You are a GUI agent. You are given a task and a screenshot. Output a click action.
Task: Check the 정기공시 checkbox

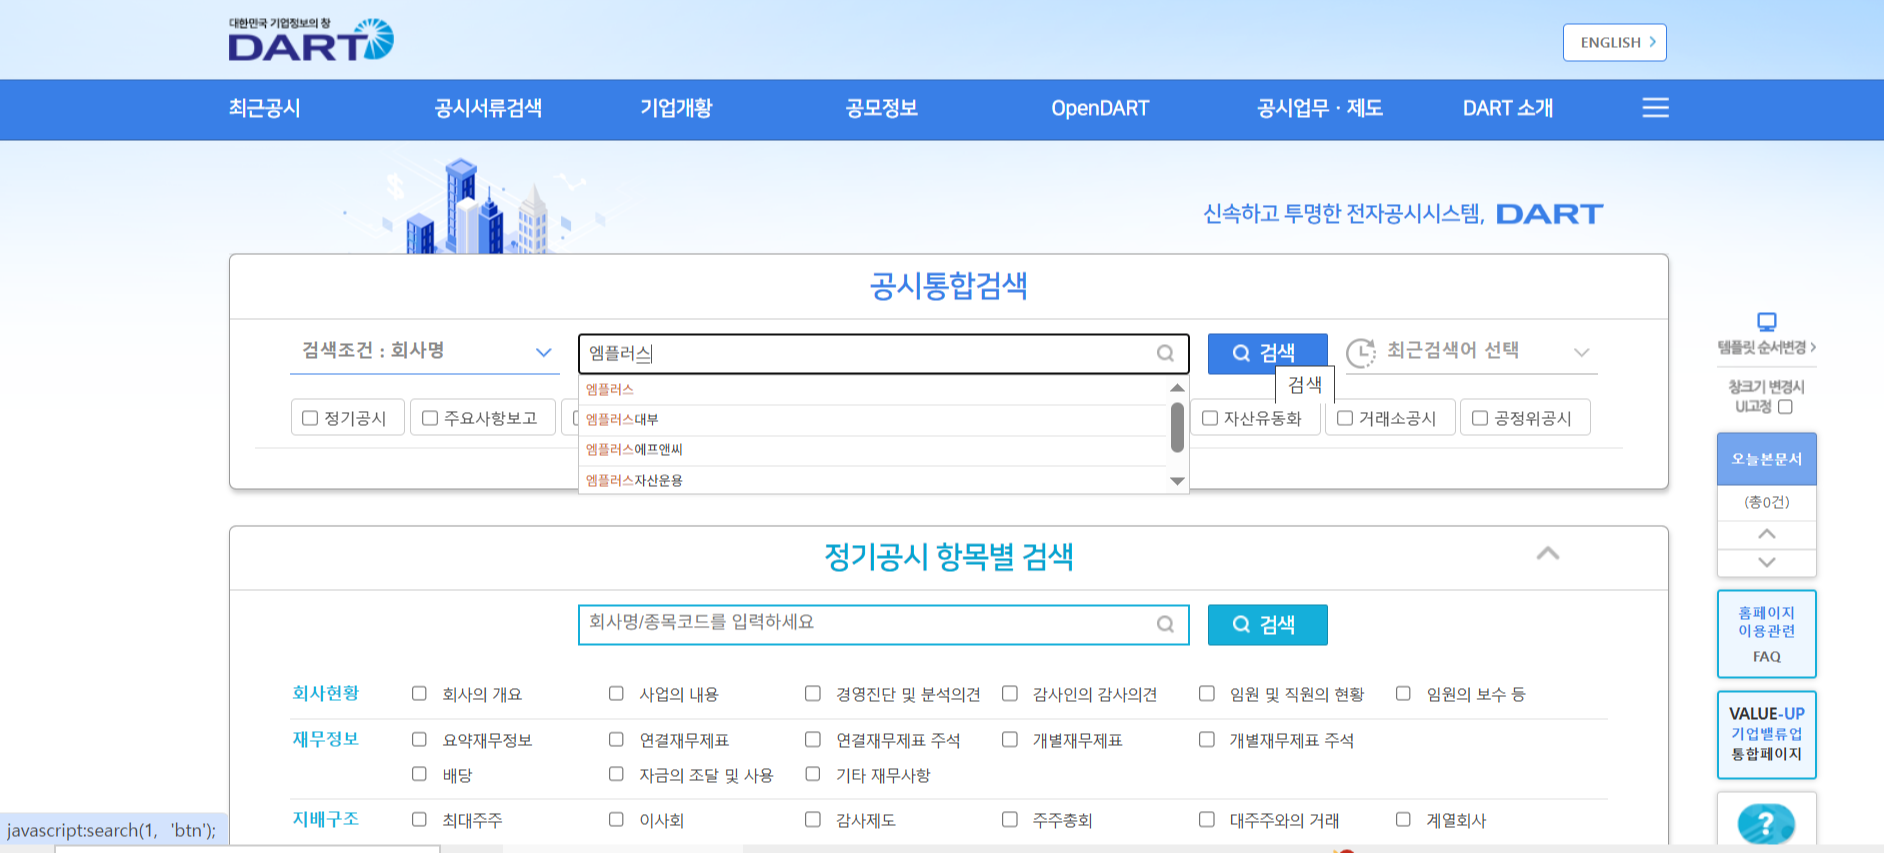310,418
